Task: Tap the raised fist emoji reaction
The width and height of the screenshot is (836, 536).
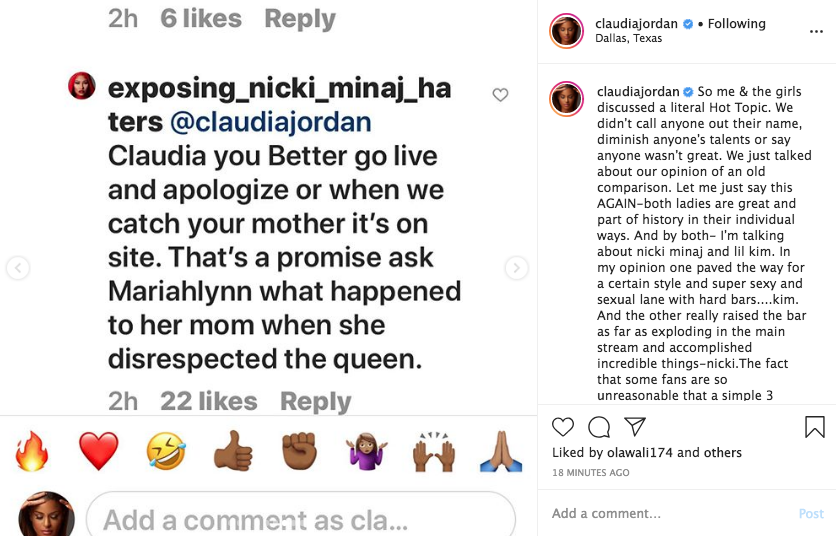Action: click(x=298, y=453)
